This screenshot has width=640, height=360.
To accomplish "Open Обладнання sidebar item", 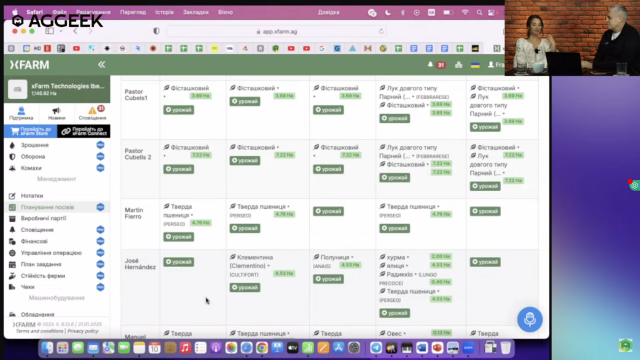I will [x=38, y=314].
